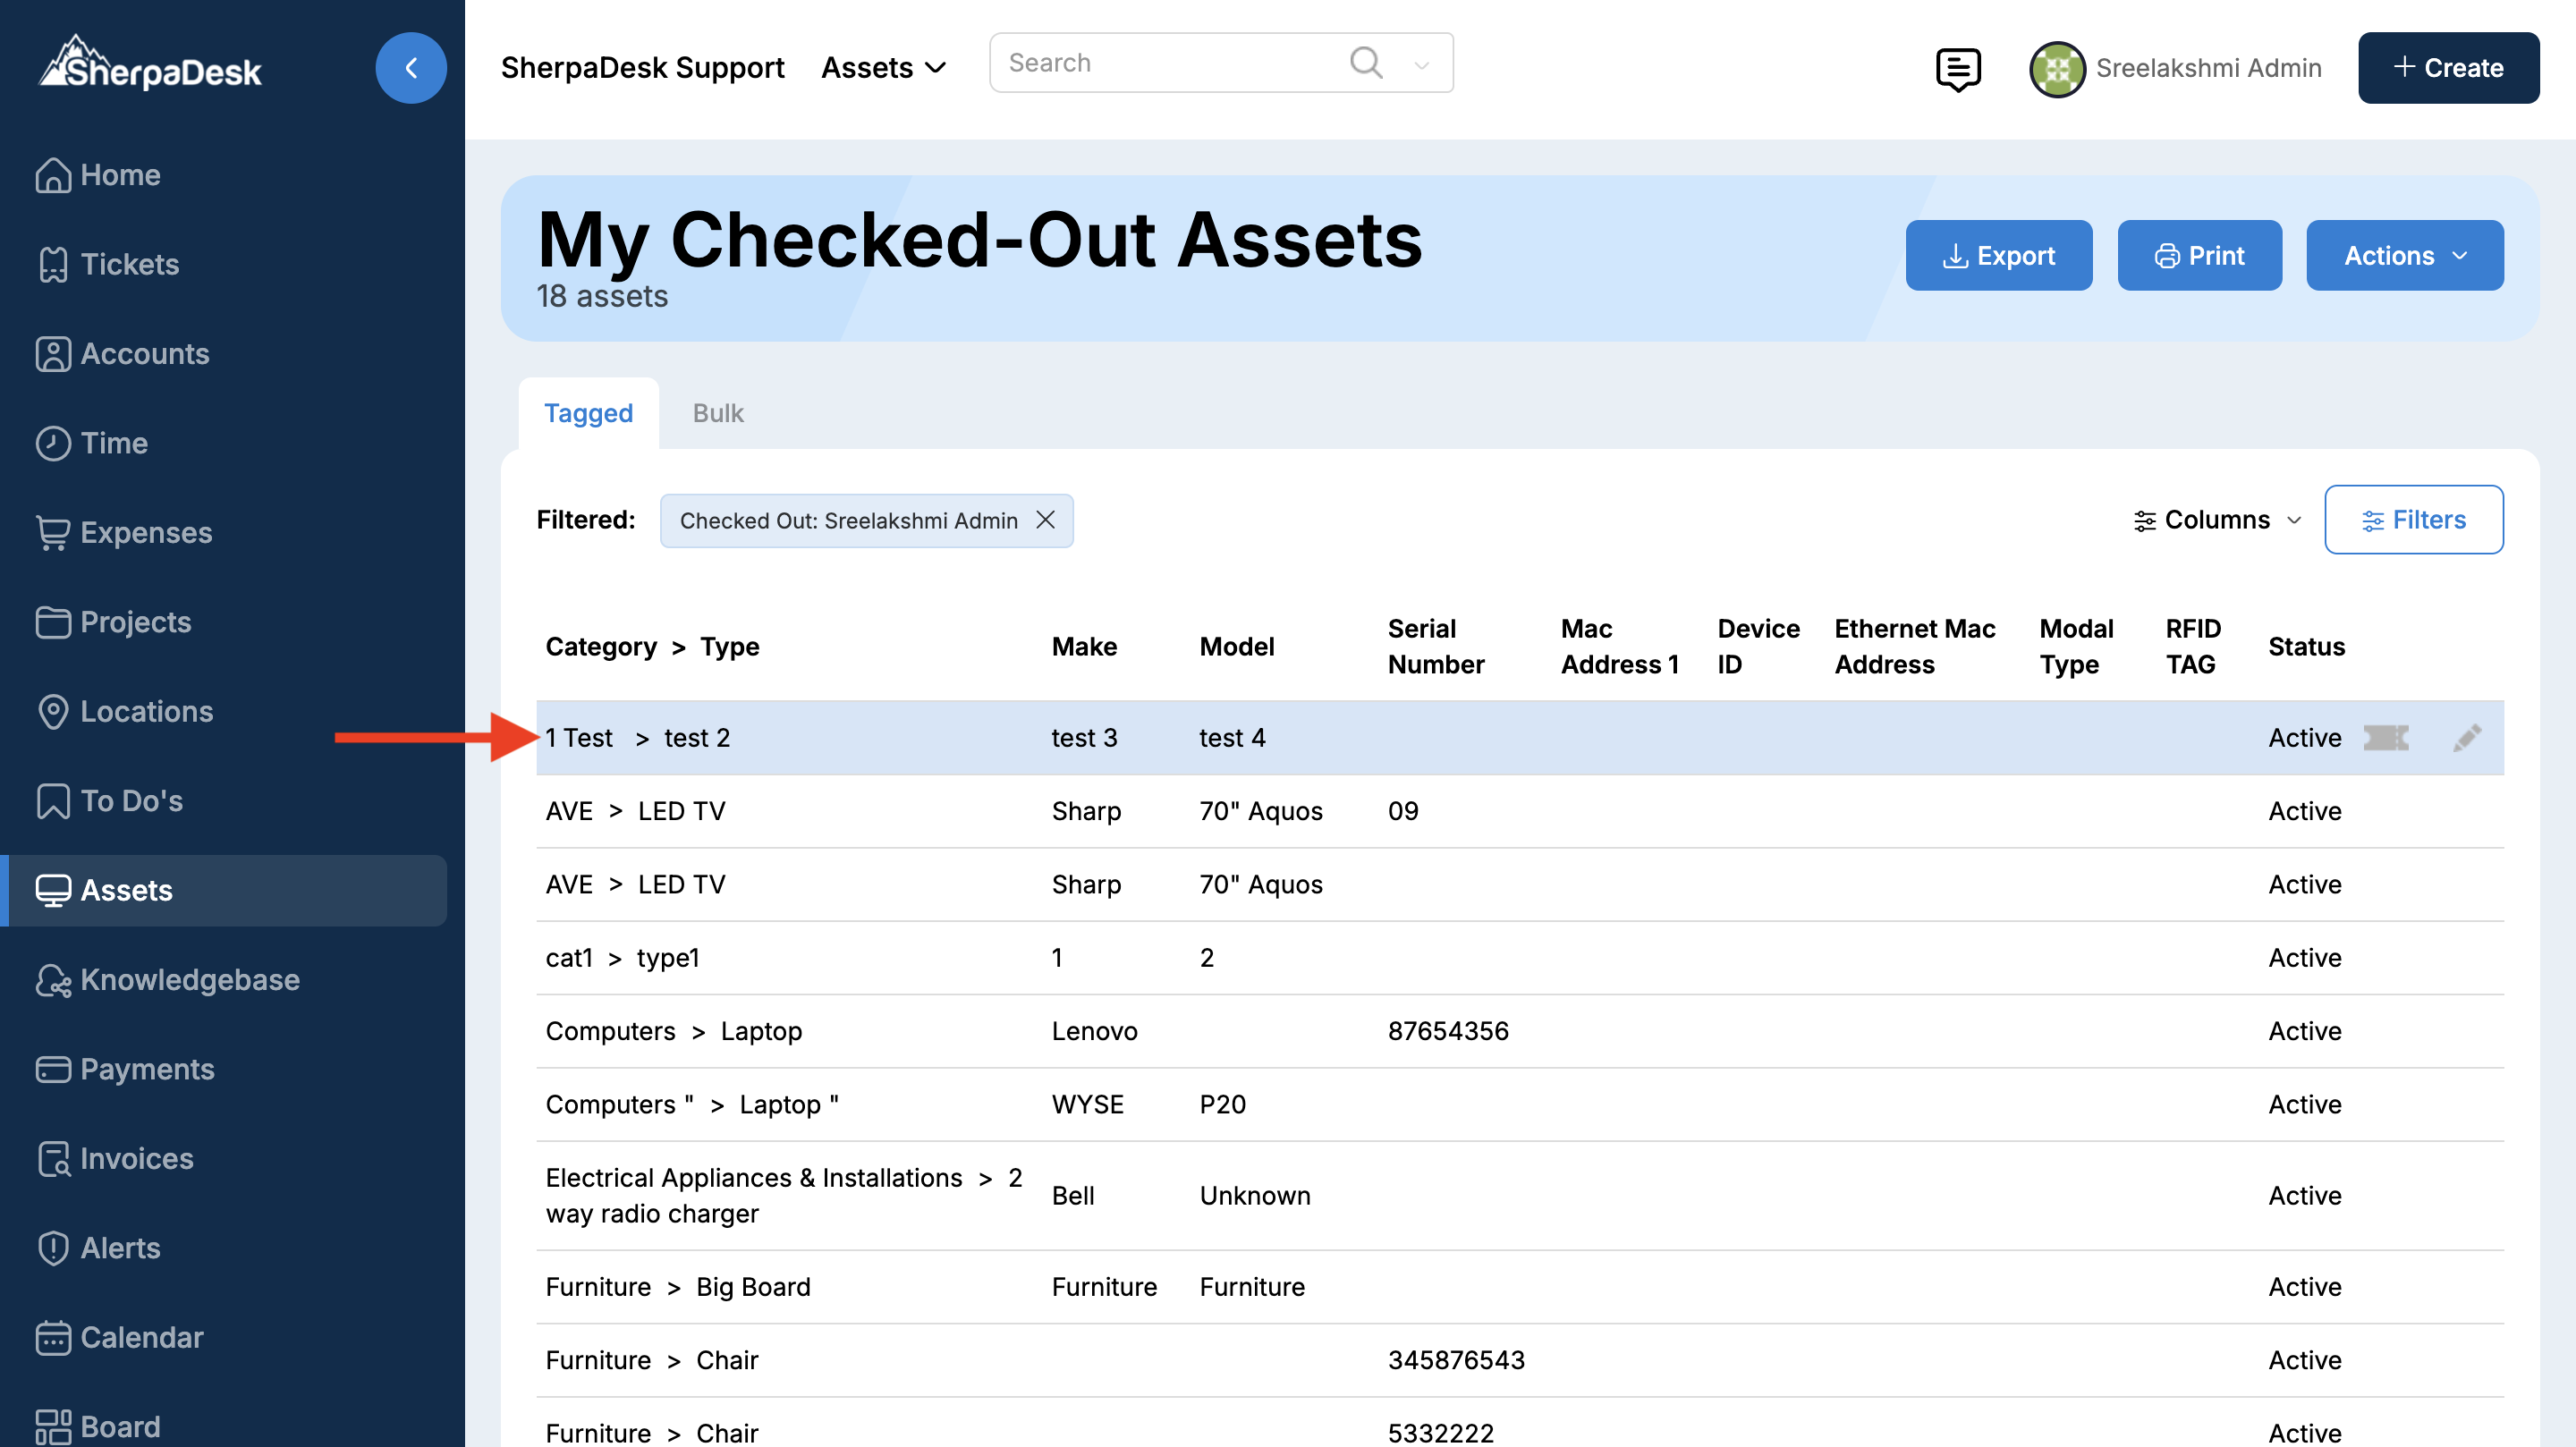Click the Create button

point(2448,68)
